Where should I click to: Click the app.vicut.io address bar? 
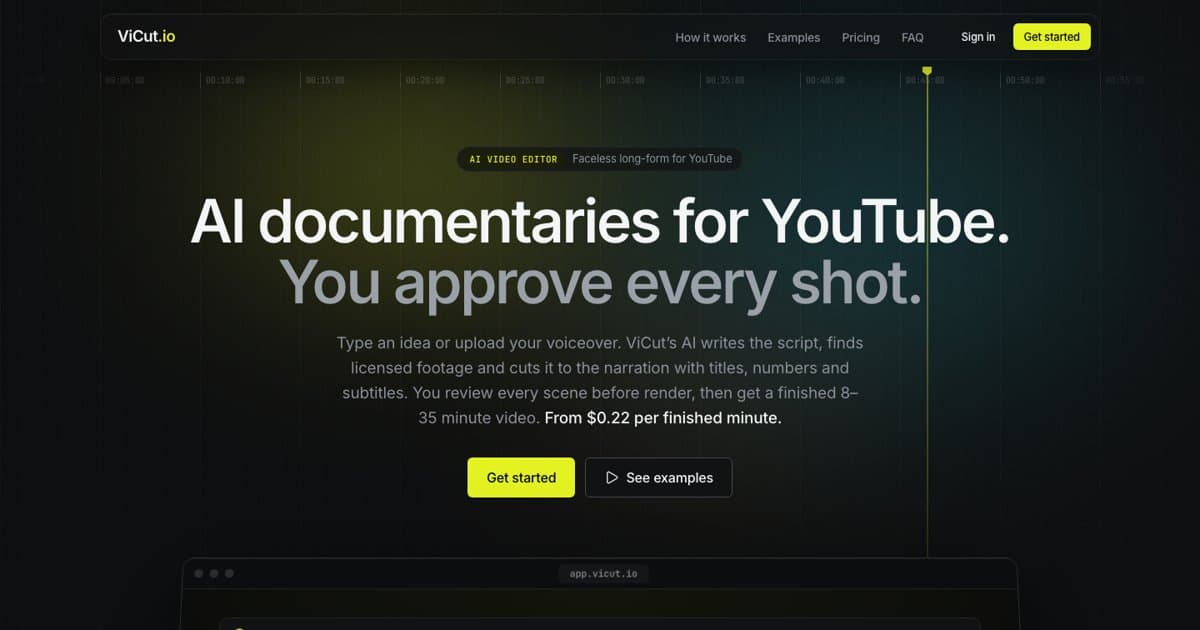click(602, 574)
